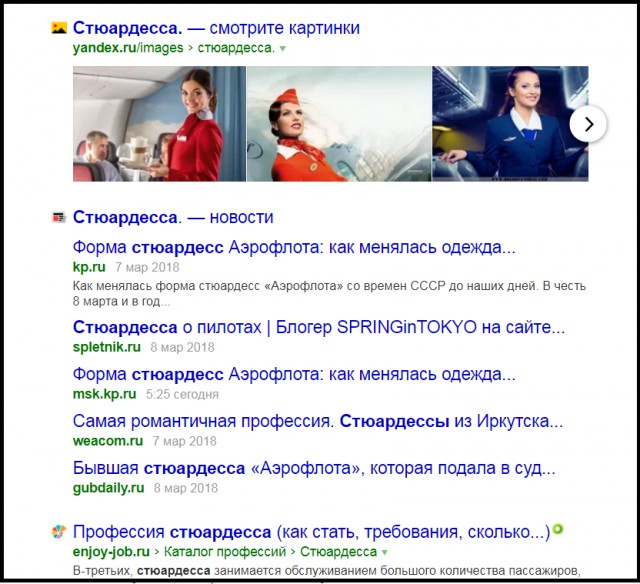Open thumbnail of stewardess in red jacket serving coffee
Image resolution: width=640 pixels, height=584 pixels.
(x=160, y=124)
